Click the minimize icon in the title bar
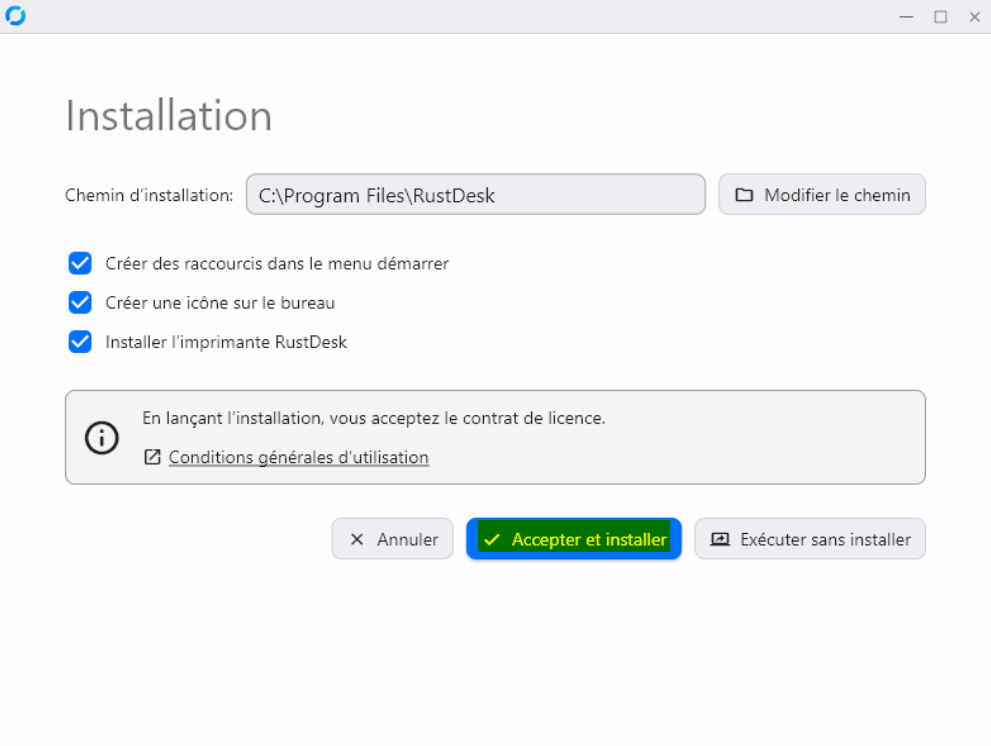Image resolution: width=991 pixels, height=746 pixels. (906, 17)
